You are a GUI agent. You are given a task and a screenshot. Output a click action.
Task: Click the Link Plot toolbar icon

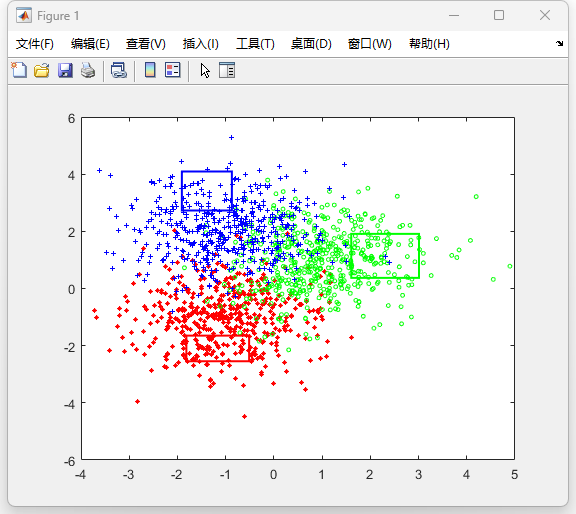[119, 70]
